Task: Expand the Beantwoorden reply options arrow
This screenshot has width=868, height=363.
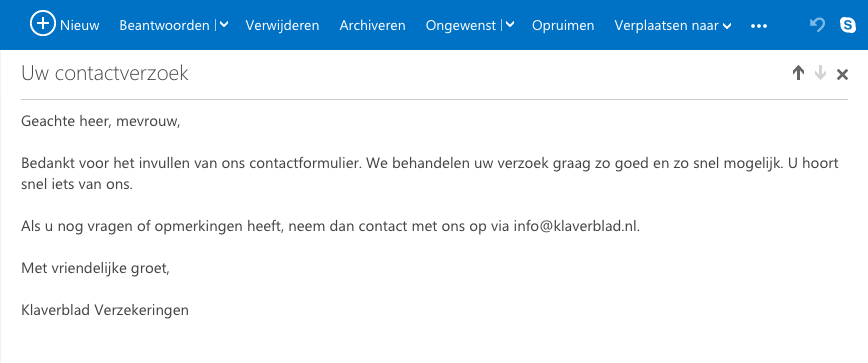Action: [x=224, y=25]
